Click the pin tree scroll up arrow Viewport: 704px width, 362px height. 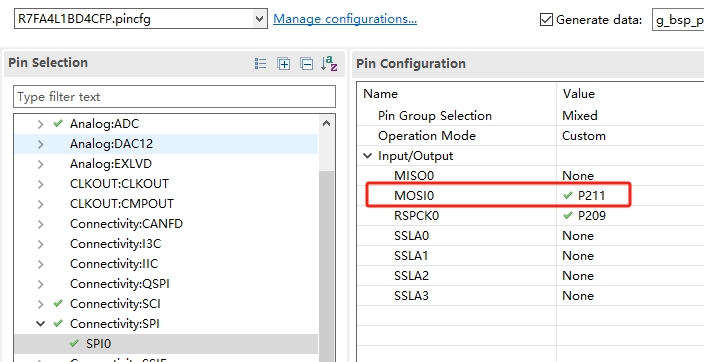click(x=326, y=123)
